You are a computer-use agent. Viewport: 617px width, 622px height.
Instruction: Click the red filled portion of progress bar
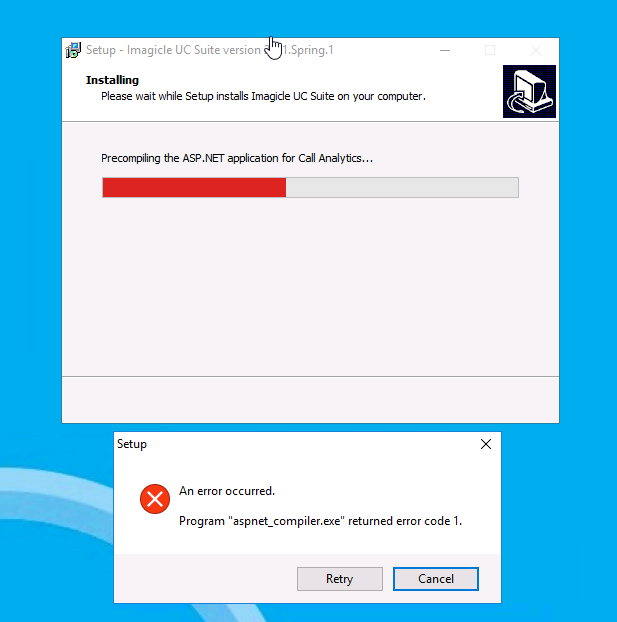194,187
